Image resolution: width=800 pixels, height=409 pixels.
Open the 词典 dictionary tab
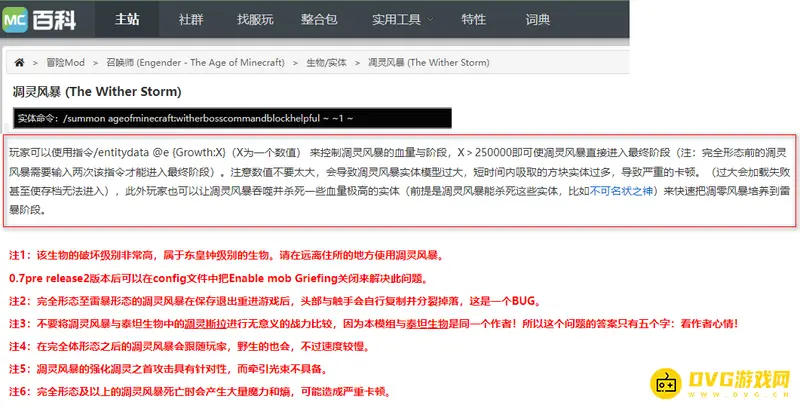537,19
